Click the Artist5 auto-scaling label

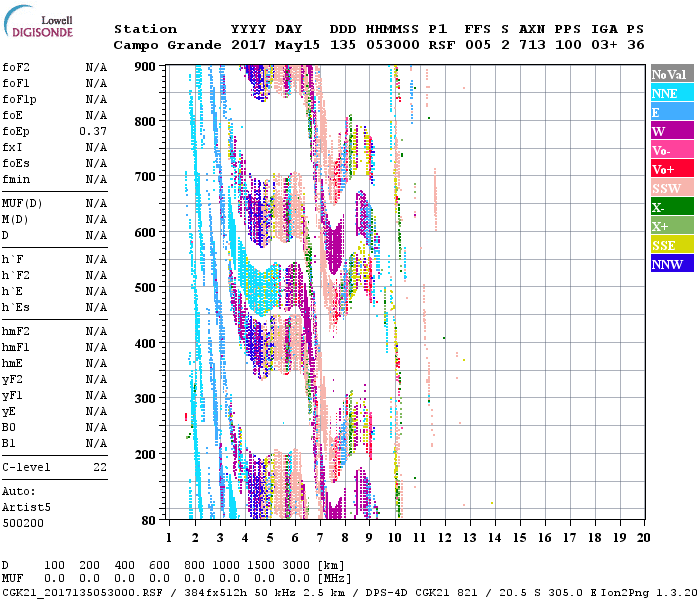click(x=26, y=507)
